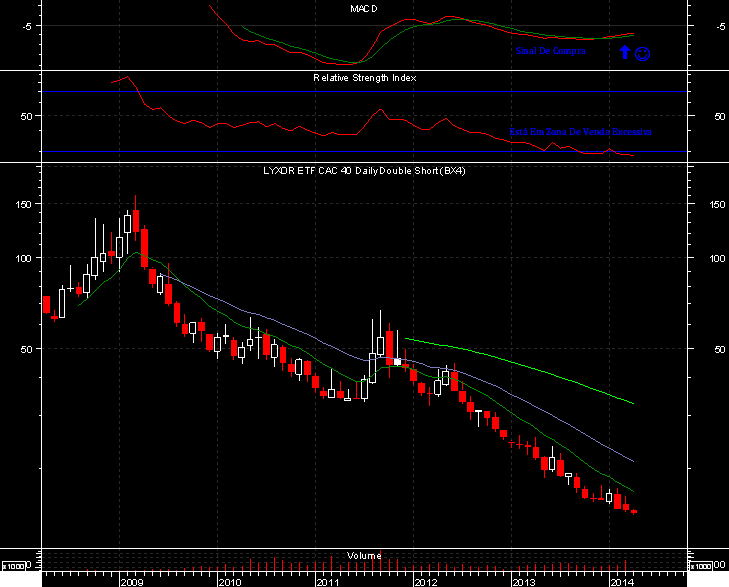The width and height of the screenshot is (729, 587).
Task: Select the solid white candlestick on the price chart
Action: (x=397, y=362)
